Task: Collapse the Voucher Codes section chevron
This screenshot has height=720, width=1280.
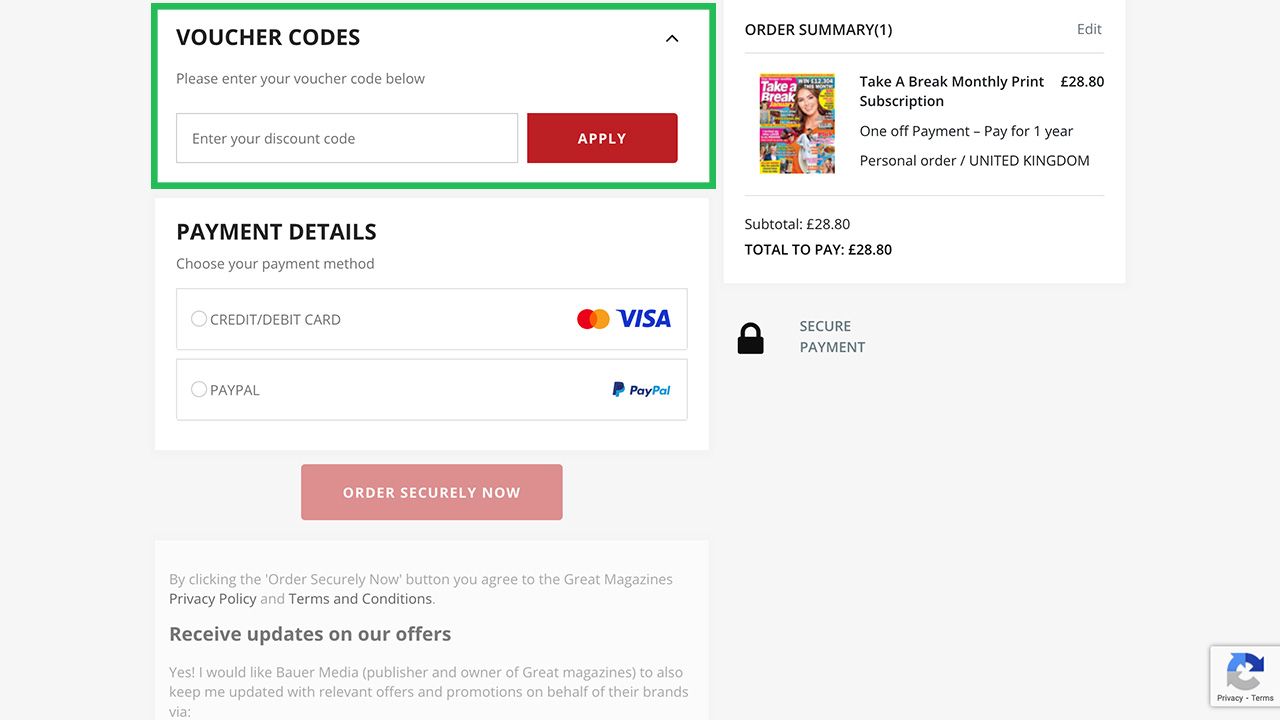Action: click(x=672, y=39)
